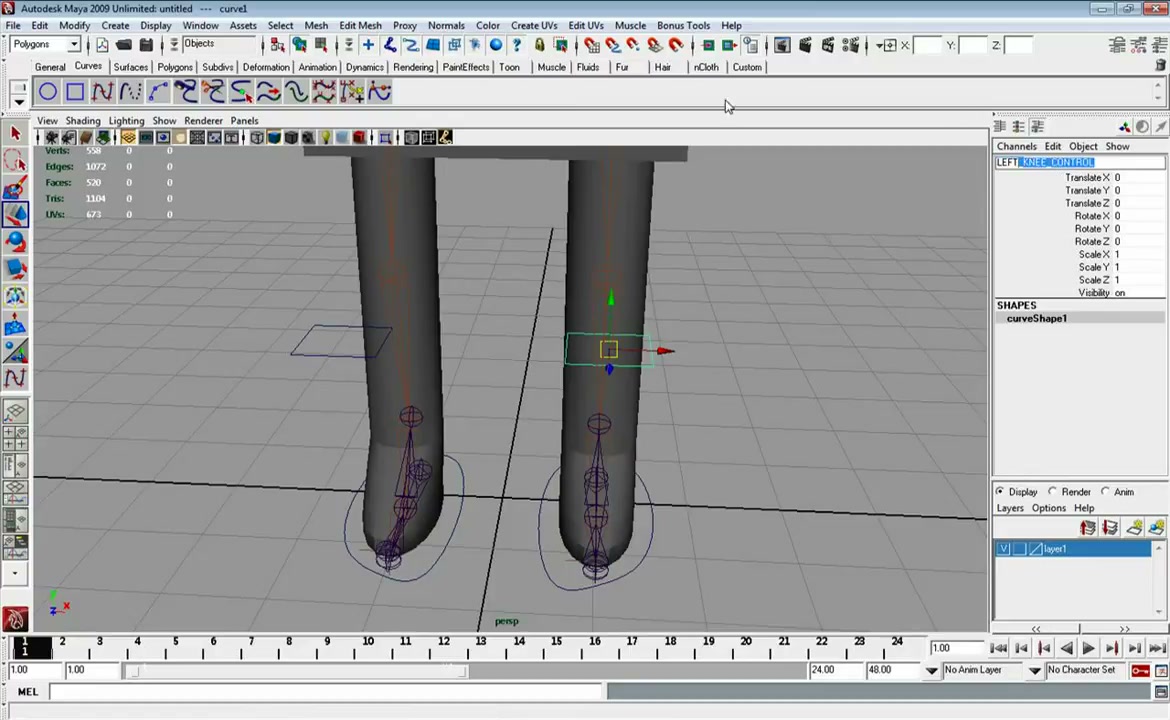Switch to the Surfaces shelf tab
The image size is (1170, 720).
click(x=131, y=67)
